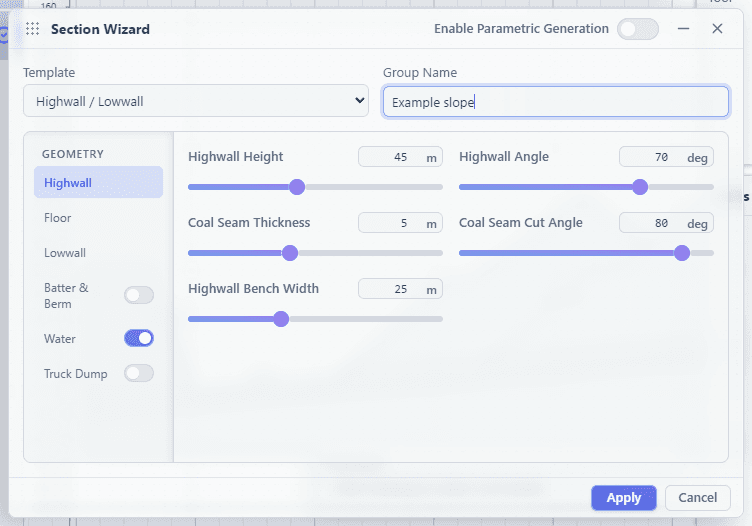Image resolution: width=752 pixels, height=526 pixels.
Task: Close the Section Wizard with X
Action: 717,29
